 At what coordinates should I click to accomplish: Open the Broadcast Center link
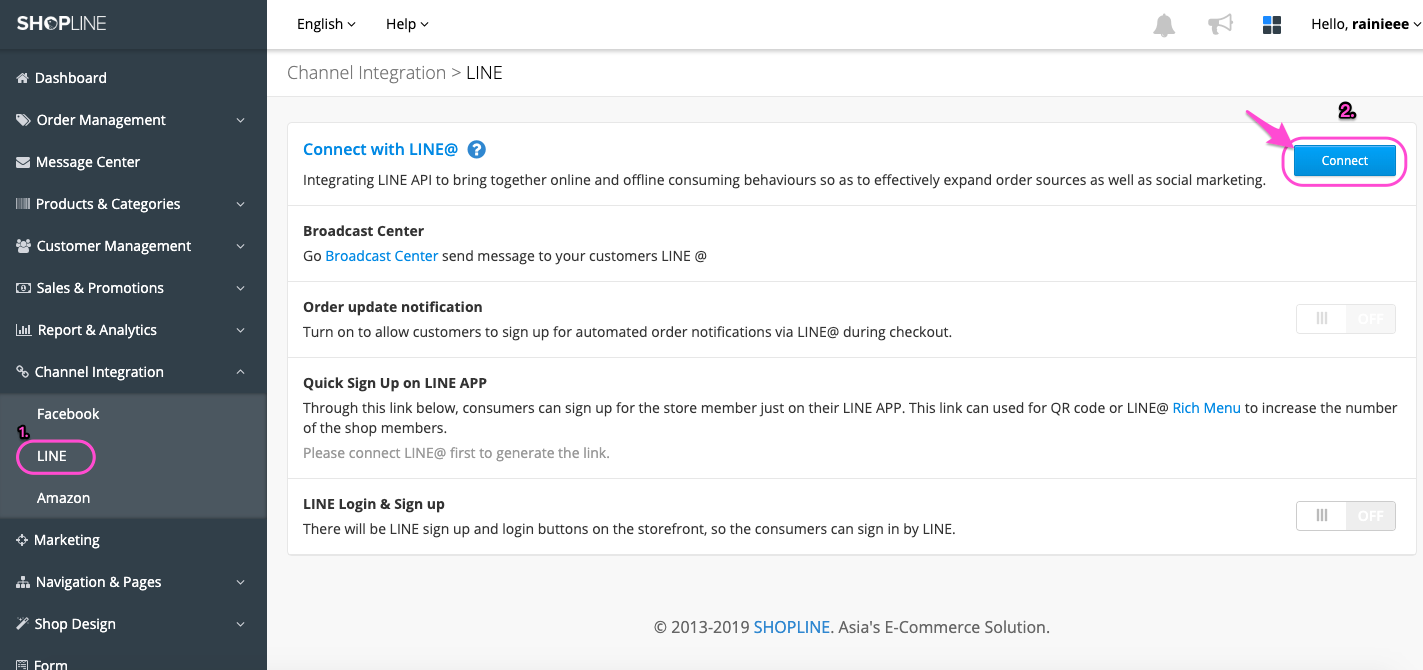382,256
